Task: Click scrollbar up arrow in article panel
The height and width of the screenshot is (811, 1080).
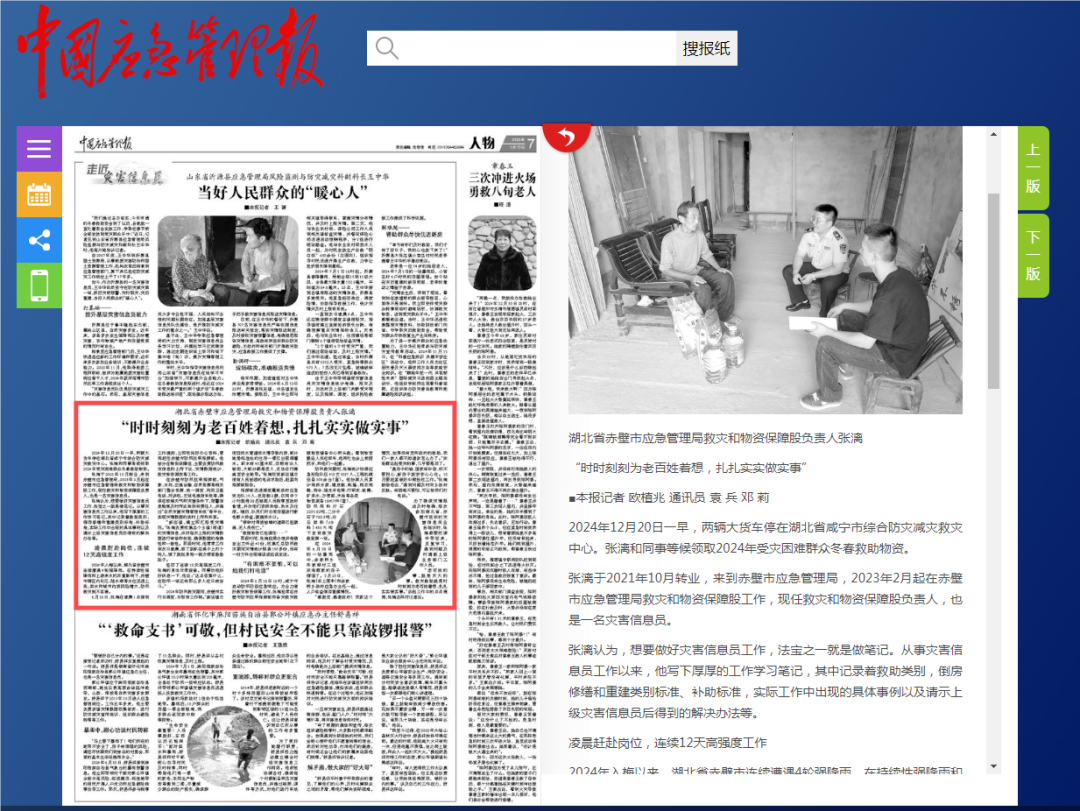Action: coord(993,134)
